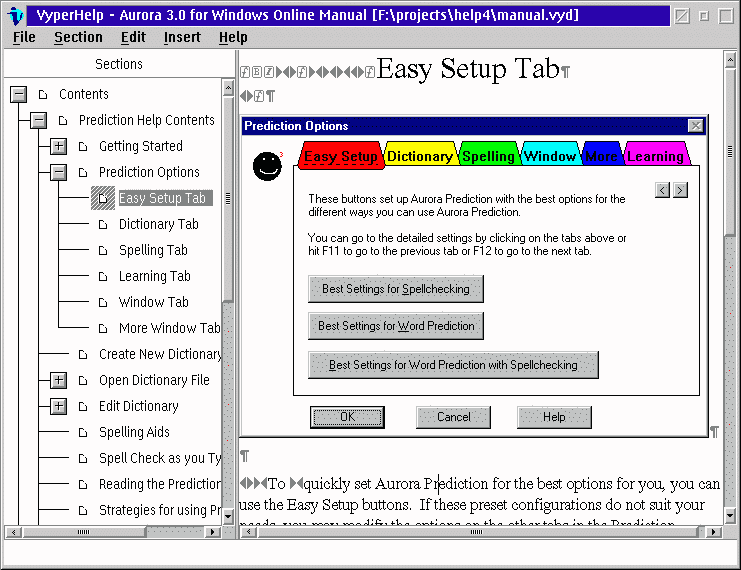Open the Edit menu

coord(133,37)
